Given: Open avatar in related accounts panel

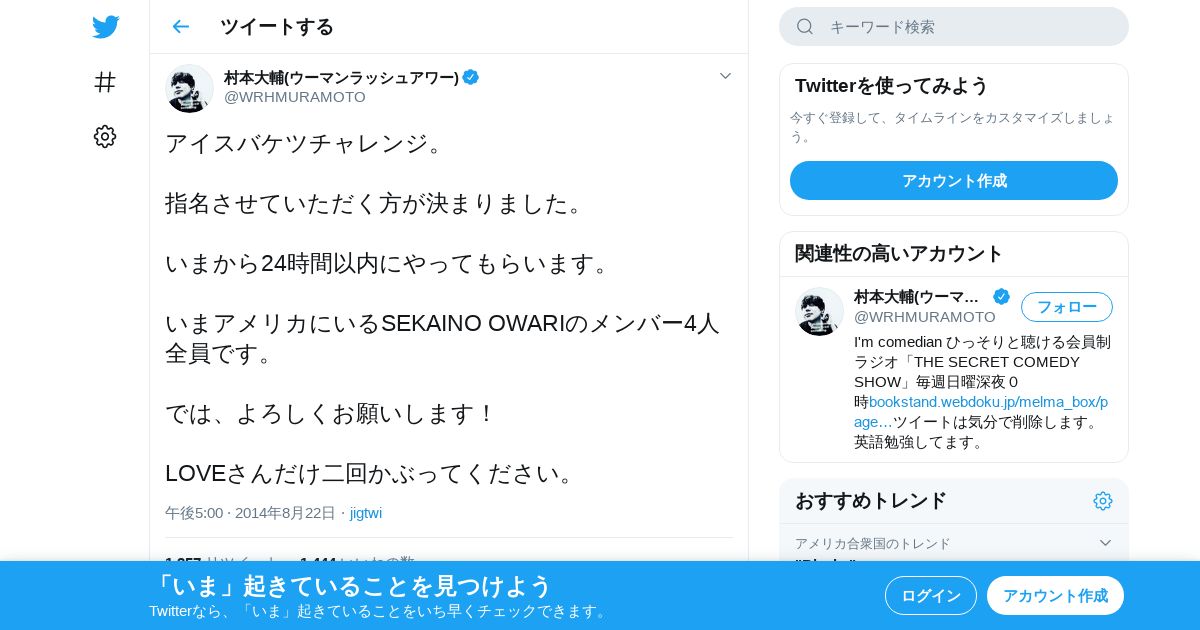Looking at the screenshot, I should pos(819,311).
